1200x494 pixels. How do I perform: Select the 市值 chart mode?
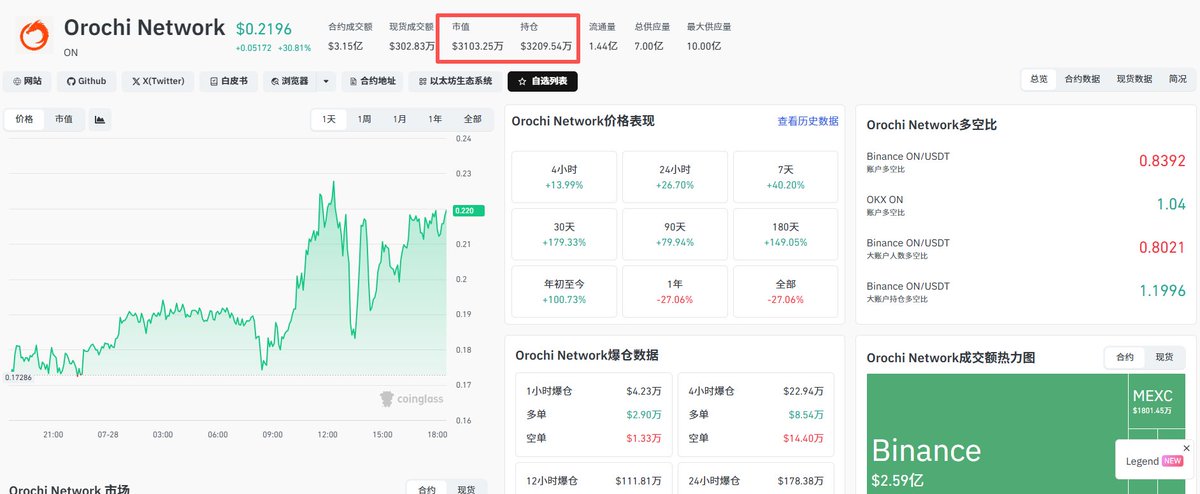(64, 119)
